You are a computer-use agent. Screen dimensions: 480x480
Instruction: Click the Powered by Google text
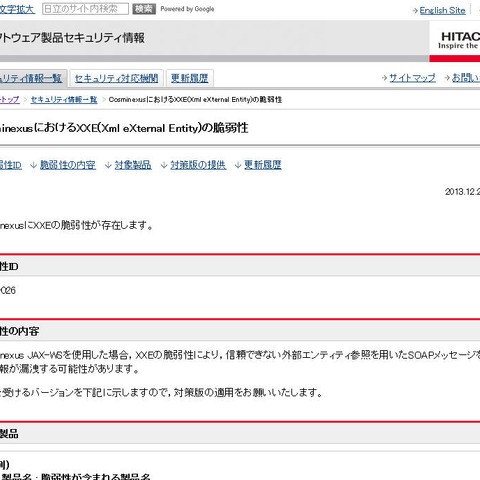pyautogui.click(x=187, y=9)
